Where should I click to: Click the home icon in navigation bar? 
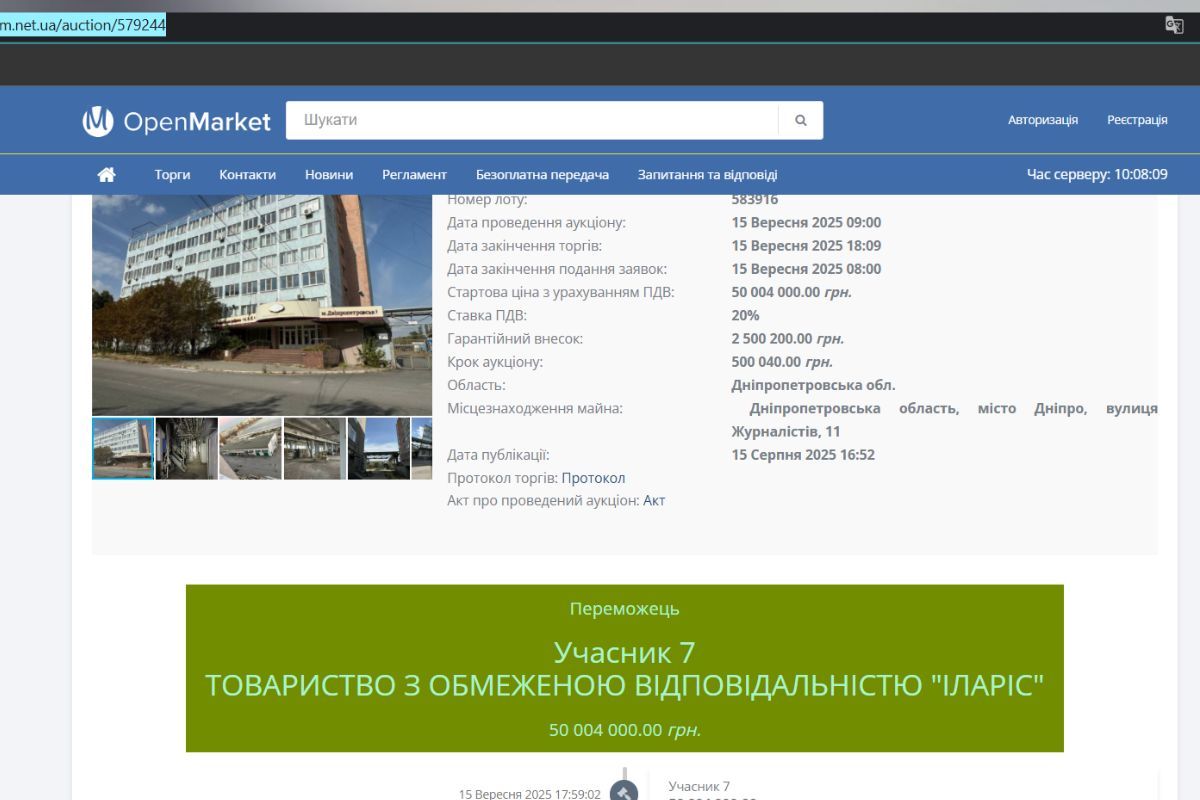(x=106, y=174)
